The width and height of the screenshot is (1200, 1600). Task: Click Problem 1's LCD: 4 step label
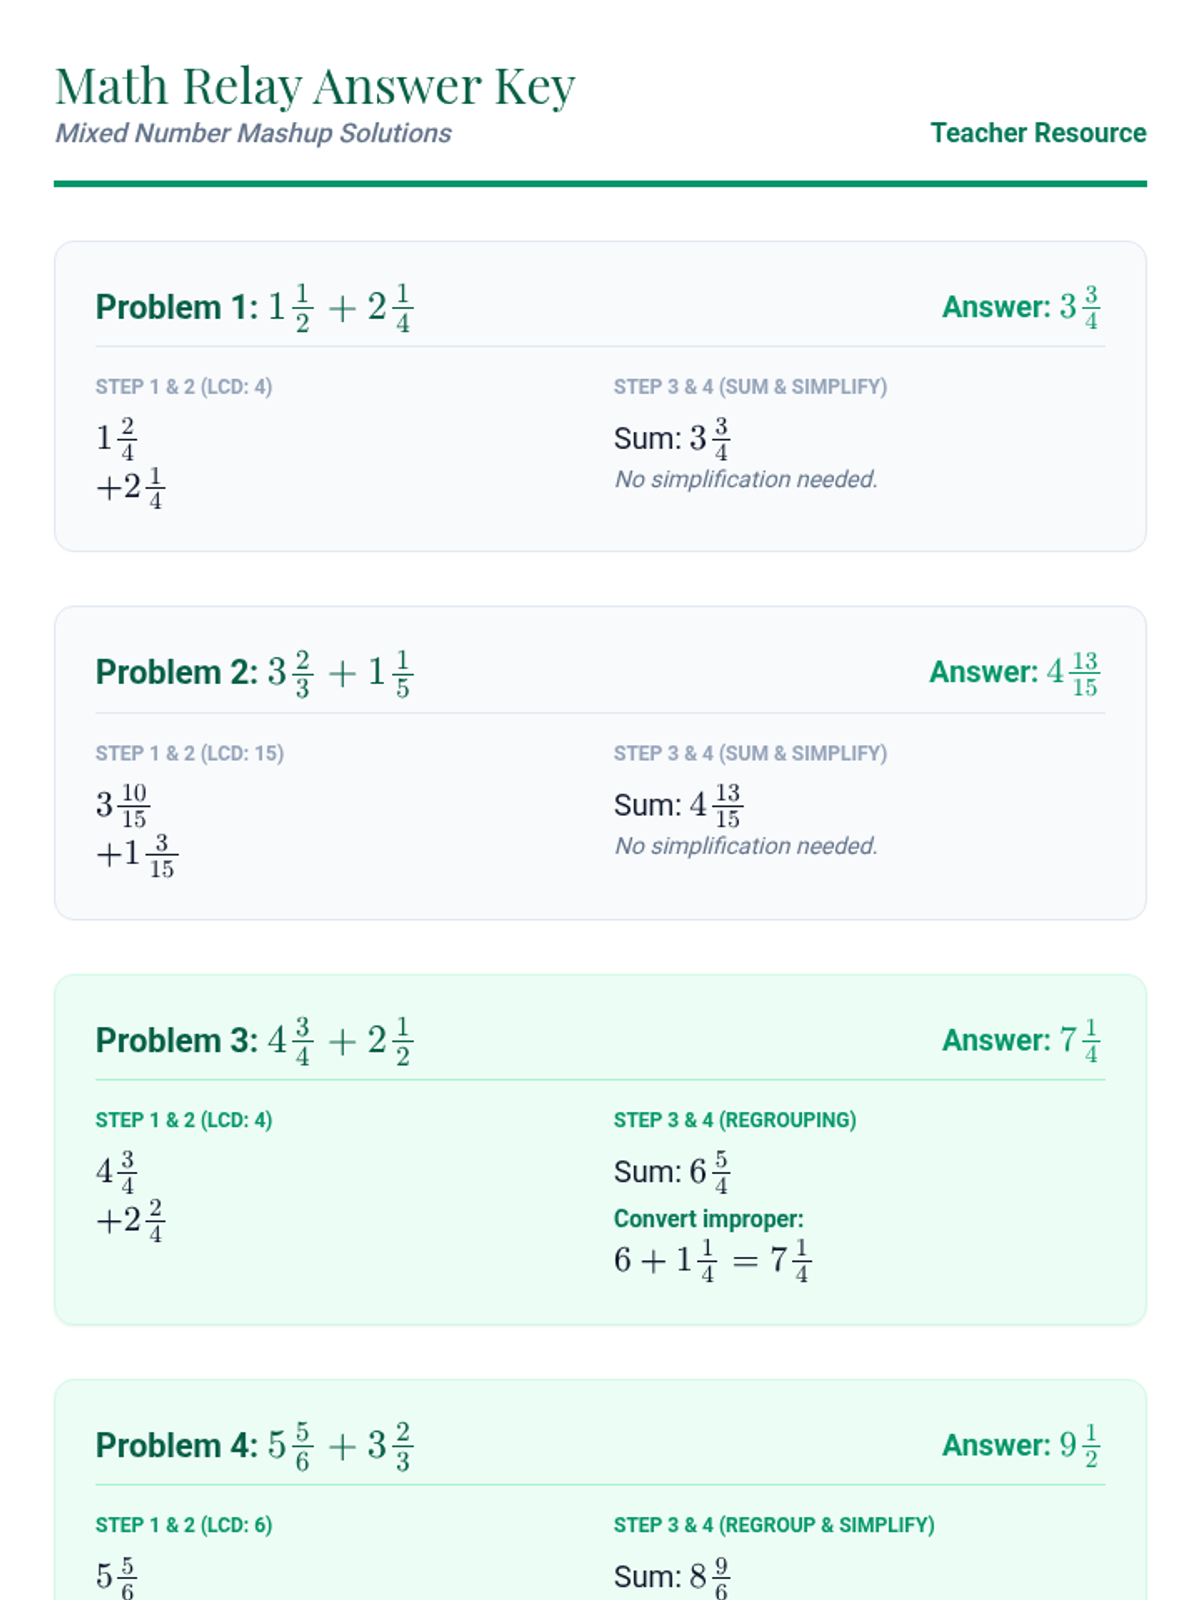(x=183, y=387)
